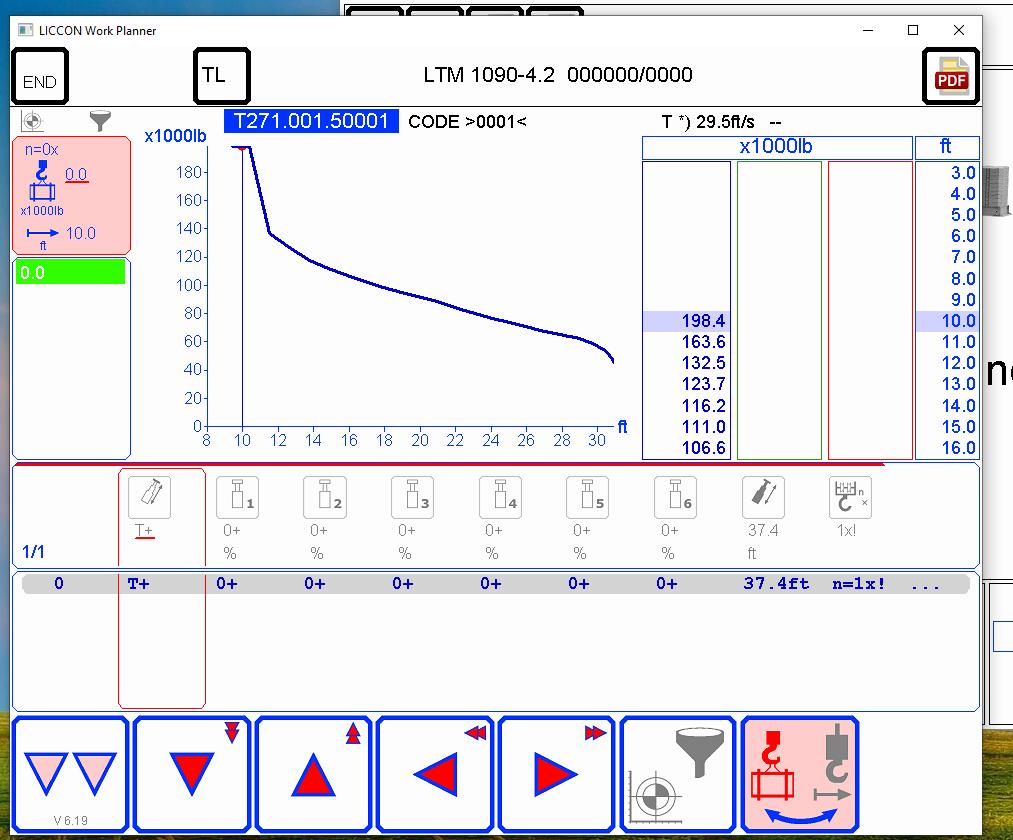1013x840 pixels.
Task: Click telescope section 5 icon
Action: click(x=587, y=498)
